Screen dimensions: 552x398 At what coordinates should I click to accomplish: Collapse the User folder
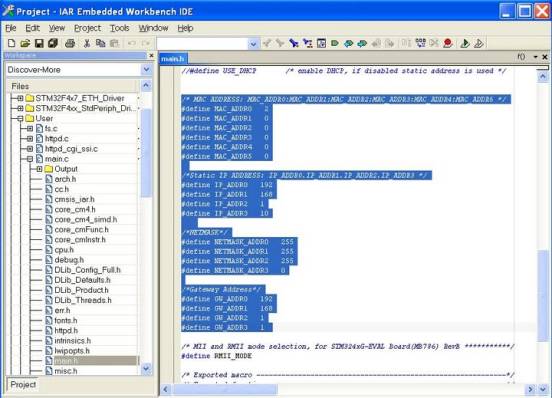click(20, 119)
